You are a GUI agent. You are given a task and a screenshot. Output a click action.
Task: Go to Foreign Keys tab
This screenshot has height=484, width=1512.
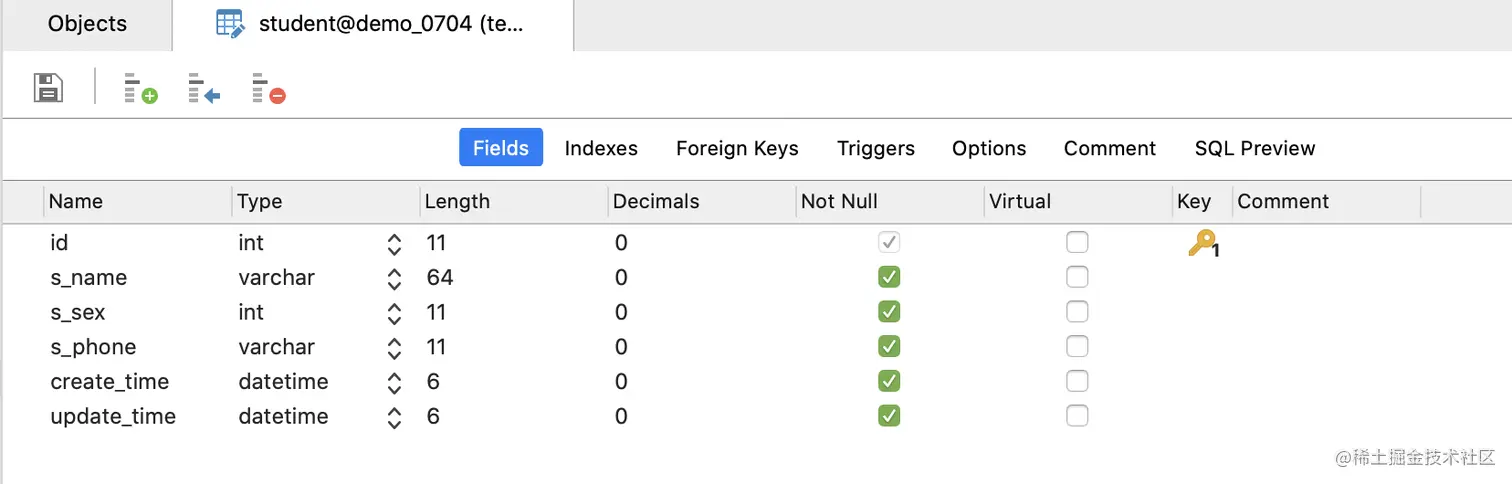click(x=737, y=148)
